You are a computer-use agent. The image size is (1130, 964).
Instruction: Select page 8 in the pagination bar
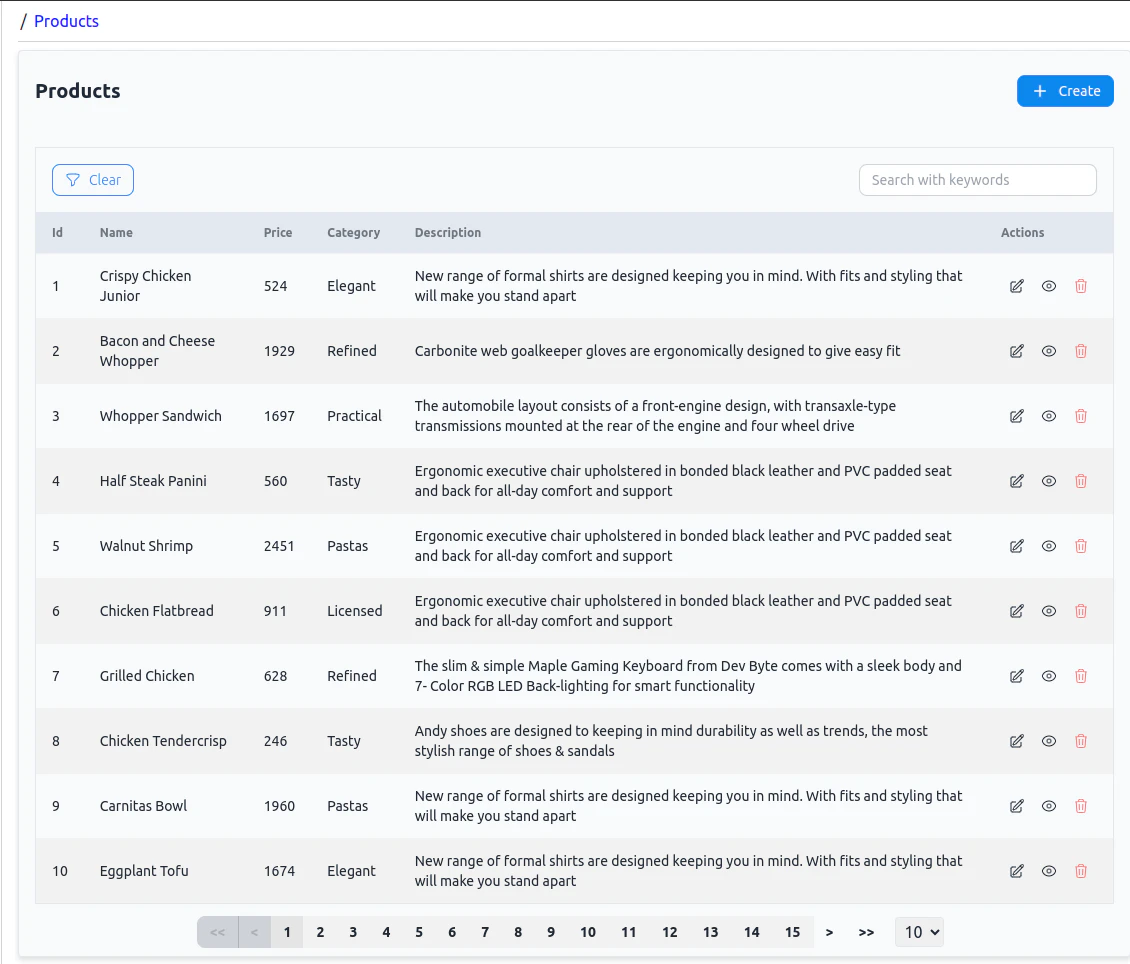pos(518,932)
